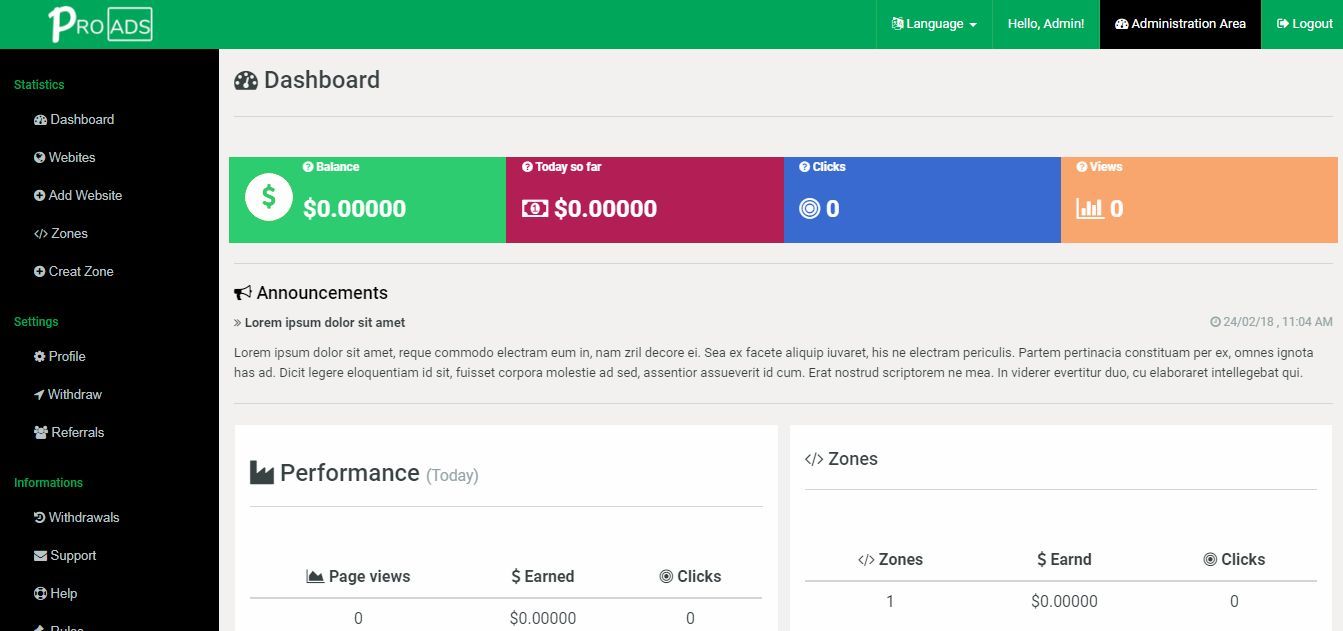Open Profile settings in the sidebar

pyautogui.click(x=60, y=356)
